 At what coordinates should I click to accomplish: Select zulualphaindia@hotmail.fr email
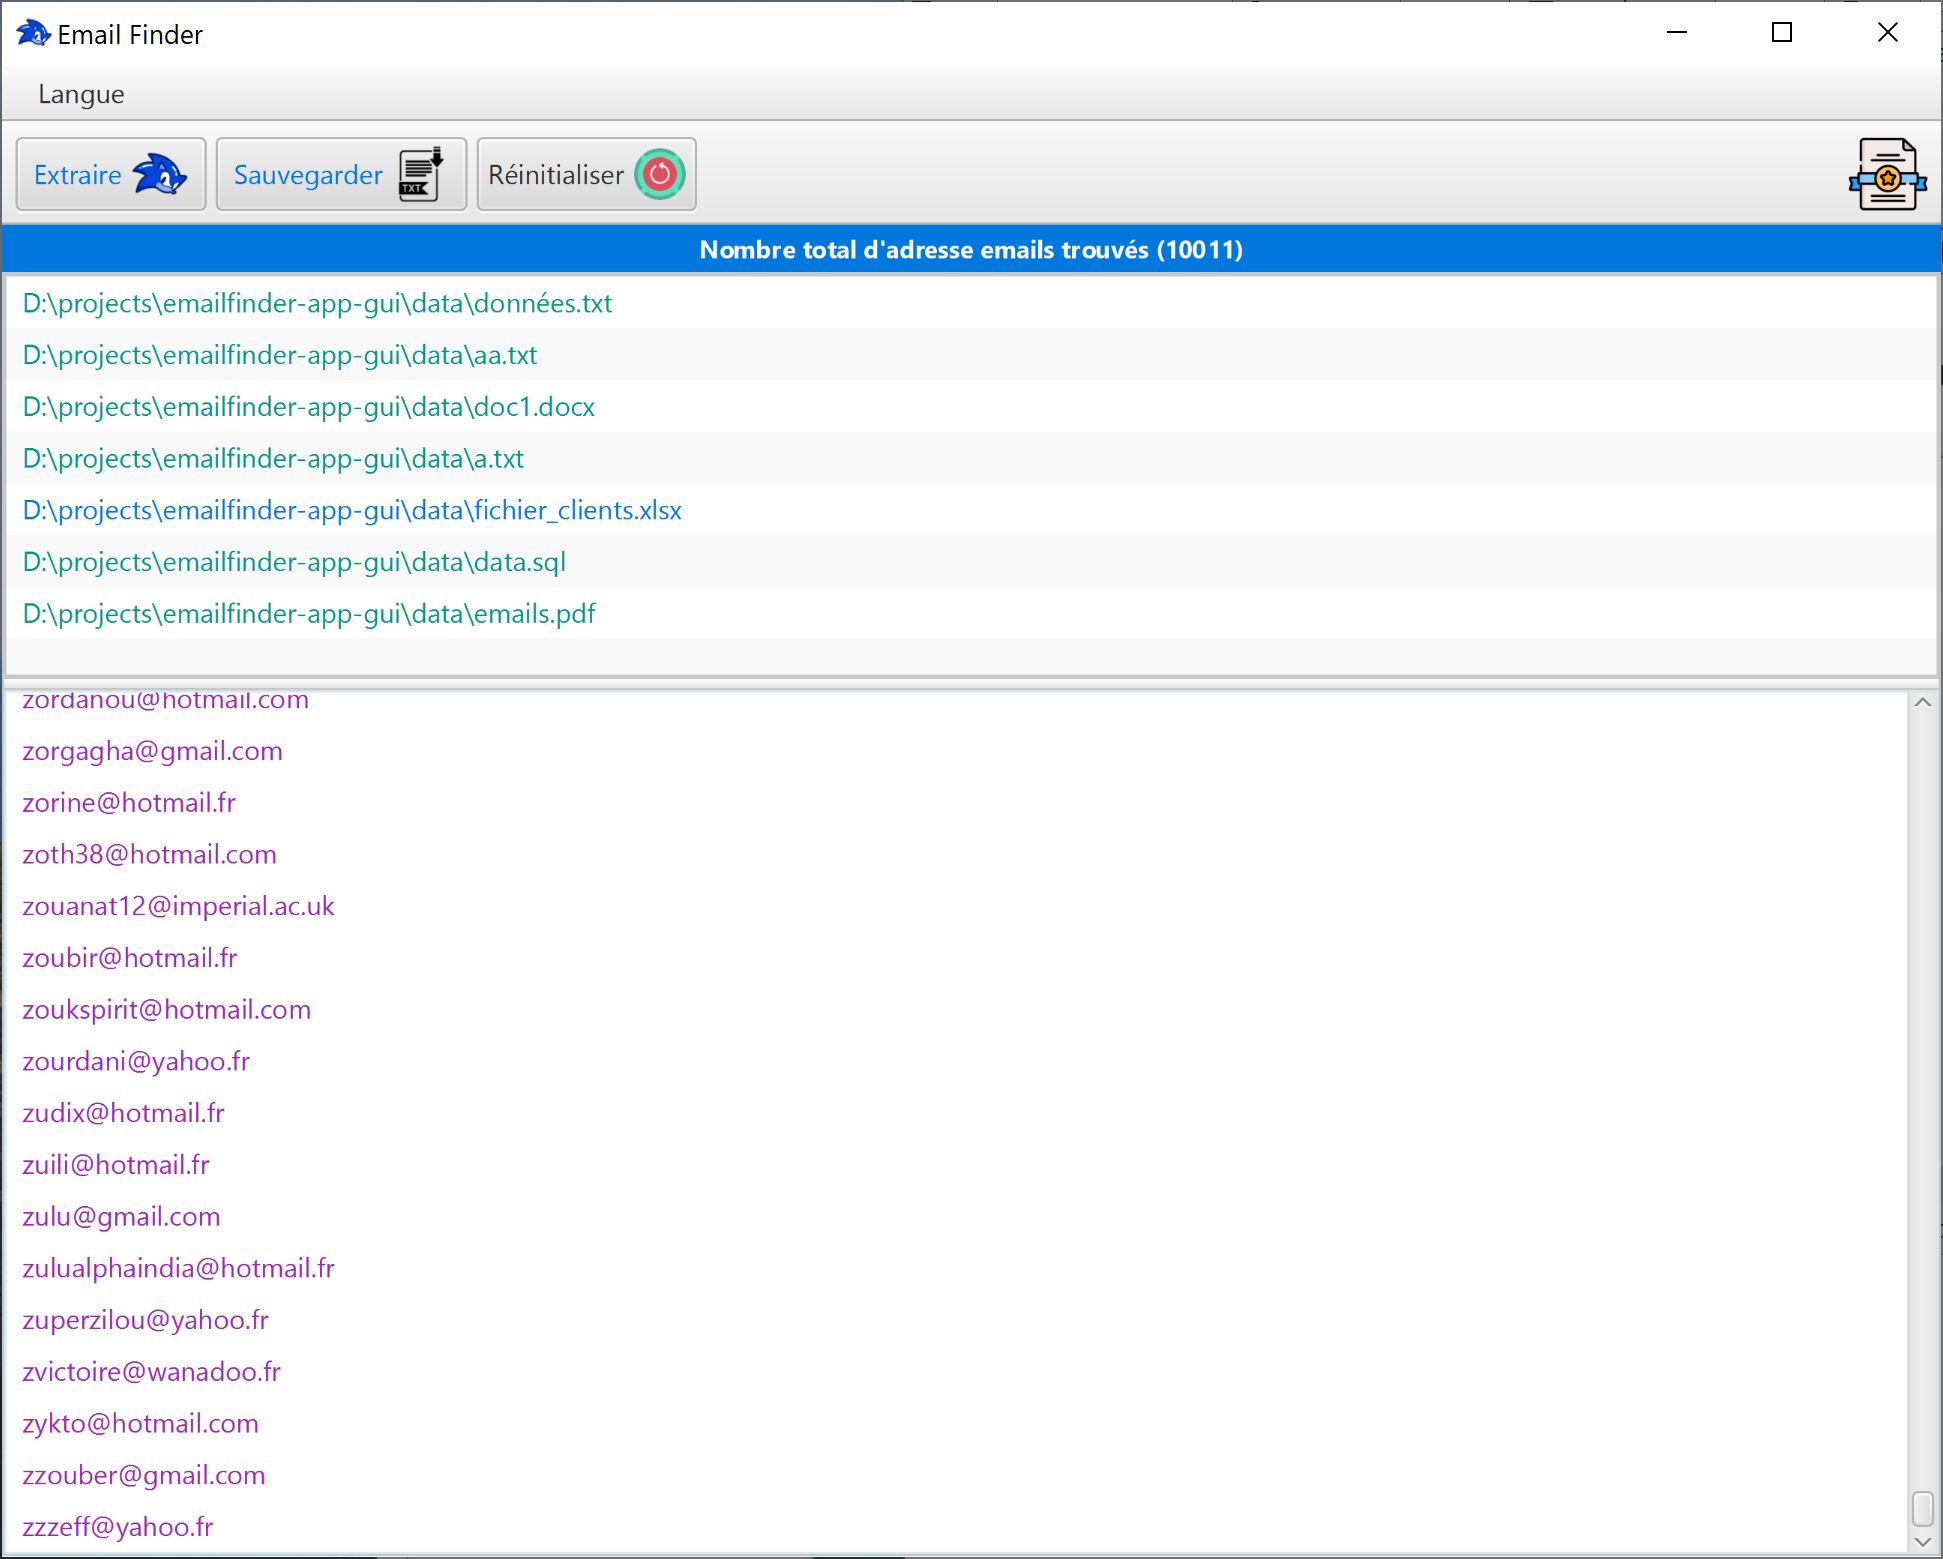[x=178, y=1269]
